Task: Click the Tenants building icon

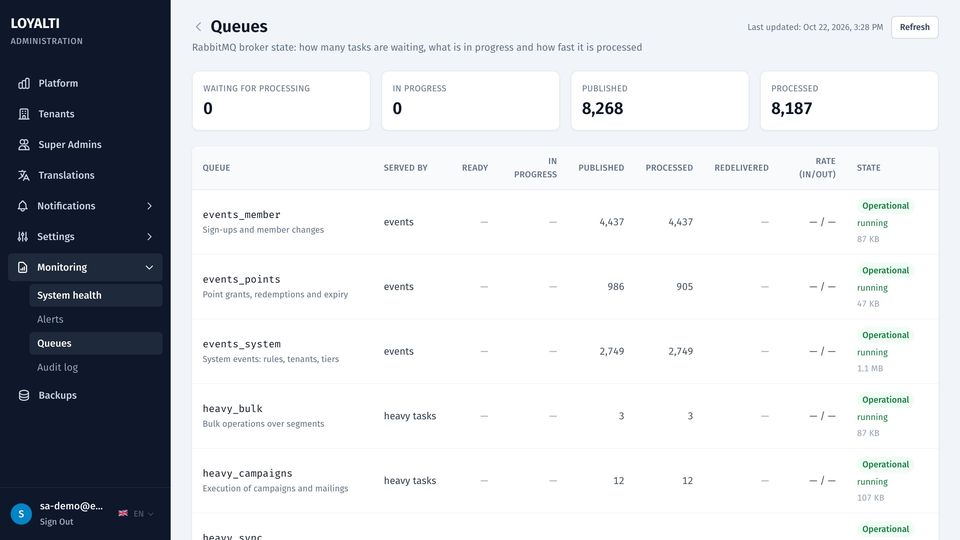Action: (24, 114)
